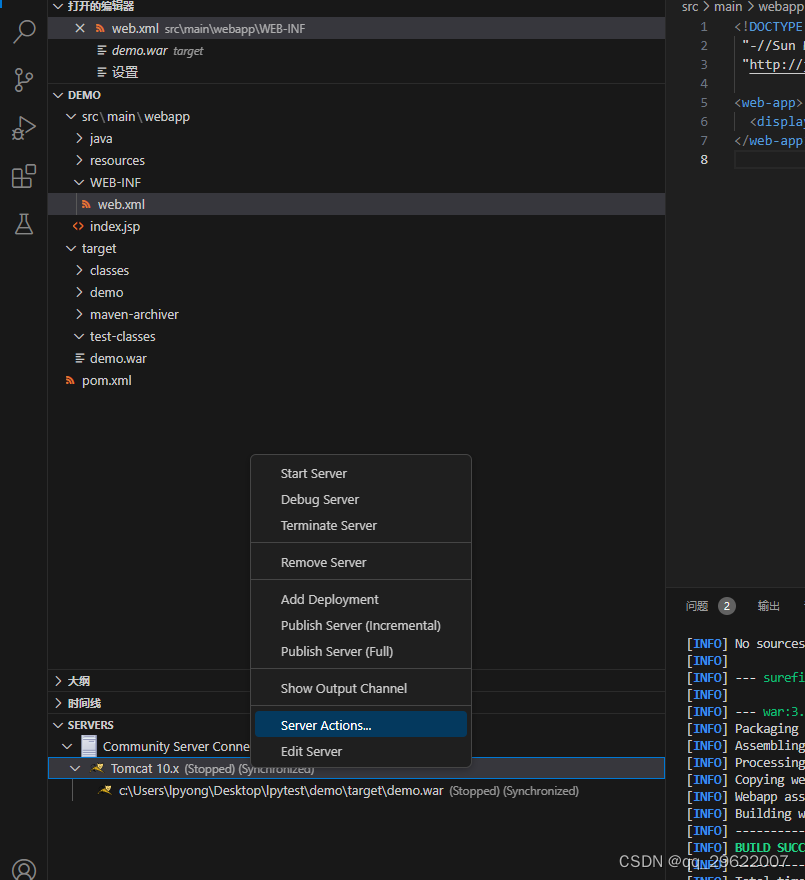Image resolution: width=805 pixels, height=880 pixels.
Task: Choose Show Output Channel entry
Action: 360,688
